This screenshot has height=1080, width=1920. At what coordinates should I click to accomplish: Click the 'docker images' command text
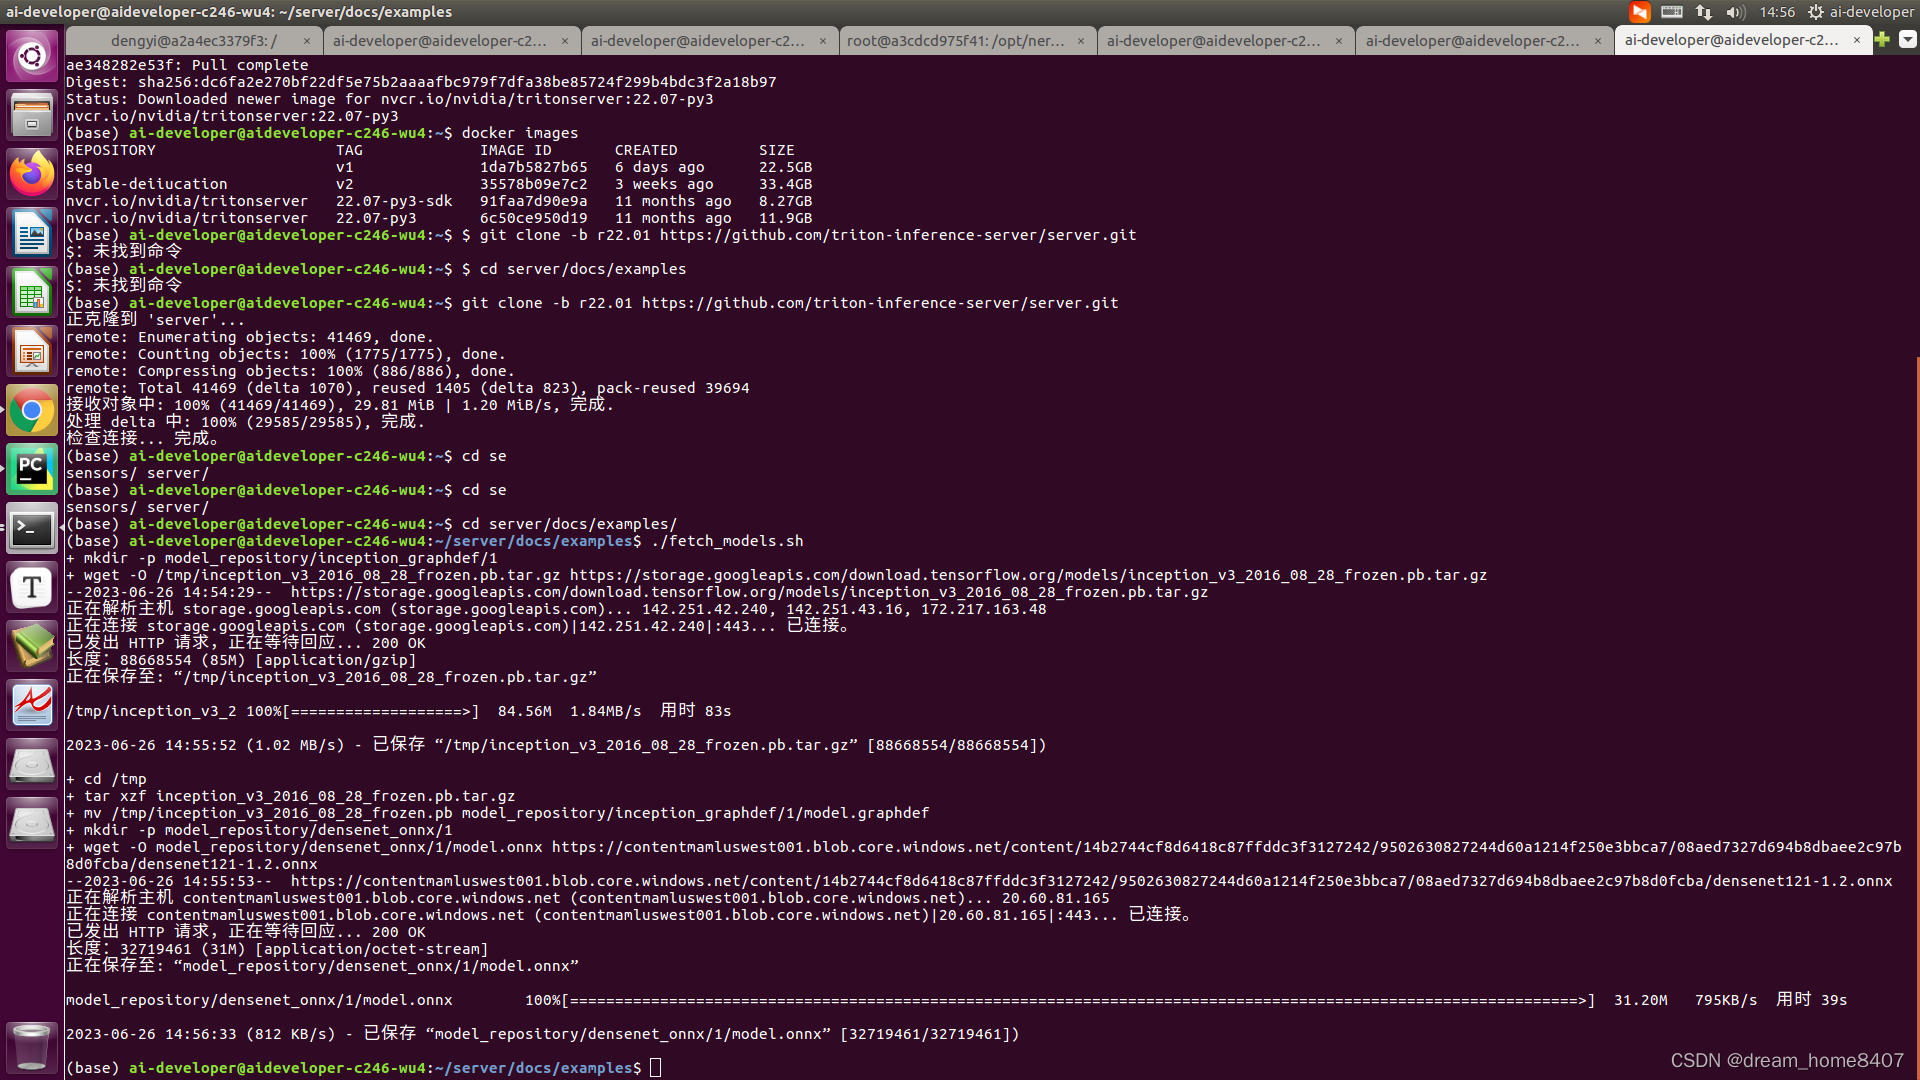[520, 133]
